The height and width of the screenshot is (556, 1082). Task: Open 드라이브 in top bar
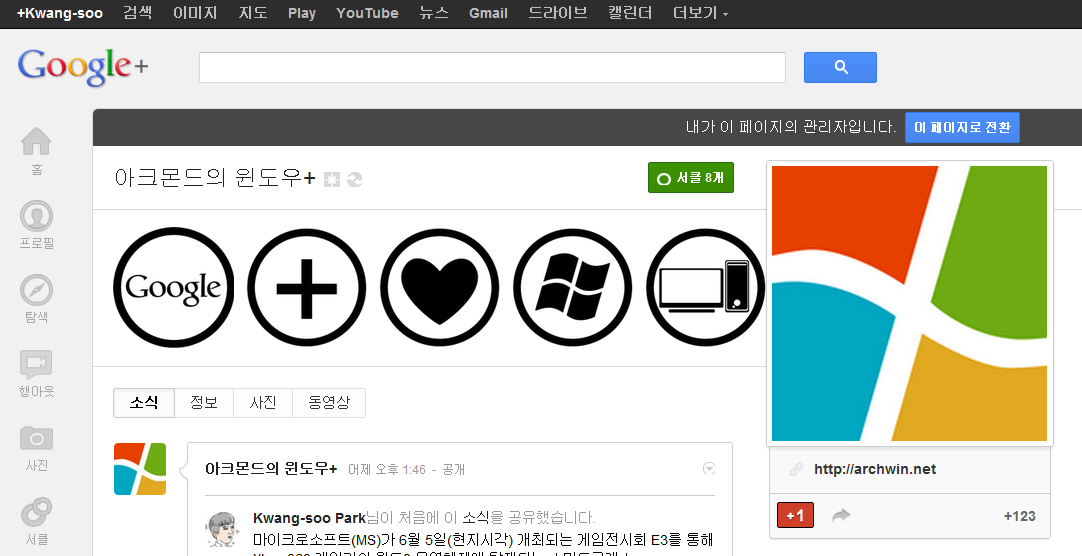(558, 12)
